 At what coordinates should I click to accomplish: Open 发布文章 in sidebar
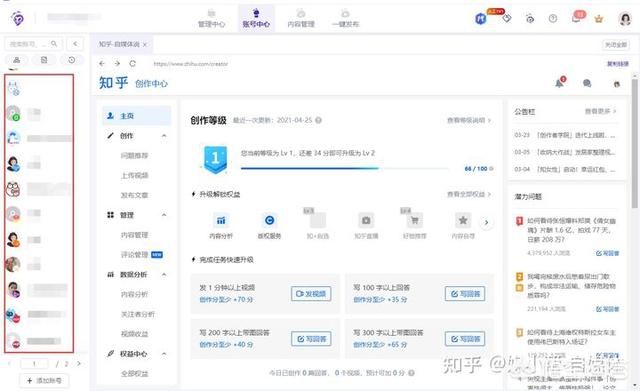coord(134,196)
